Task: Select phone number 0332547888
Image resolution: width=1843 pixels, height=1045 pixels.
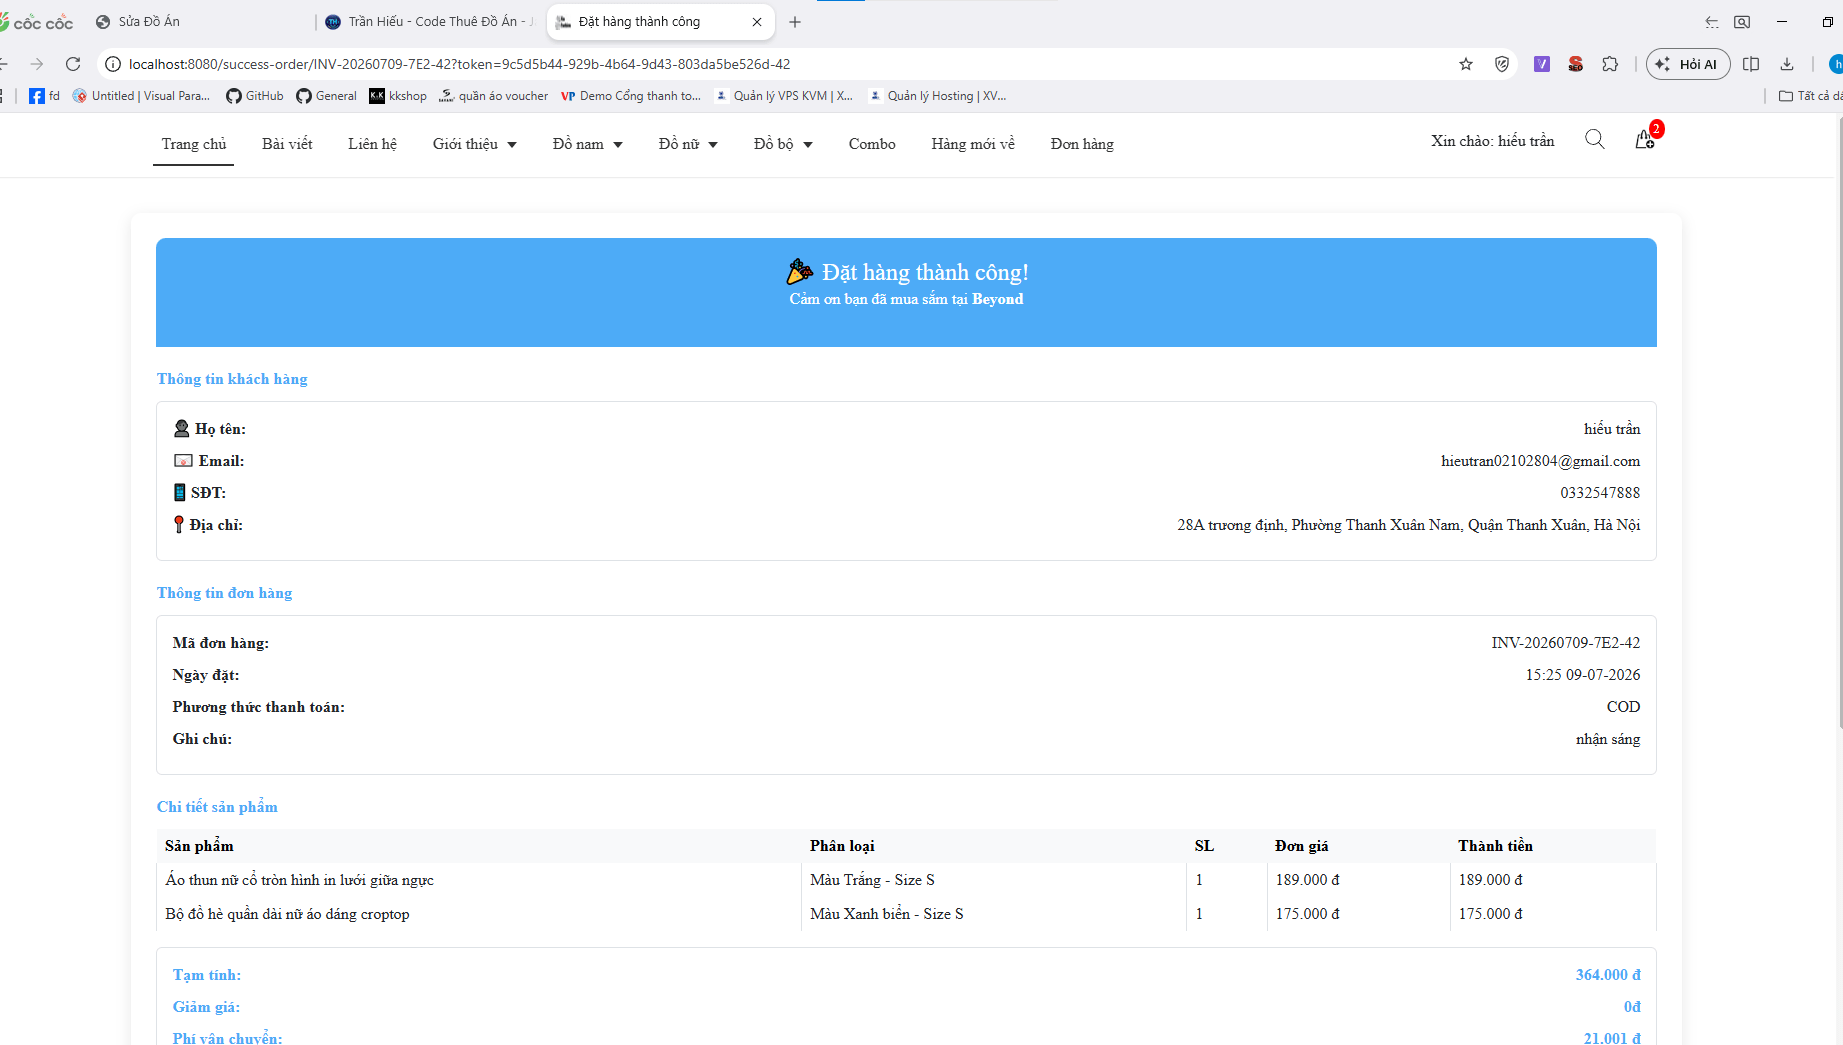Action: [1600, 493]
